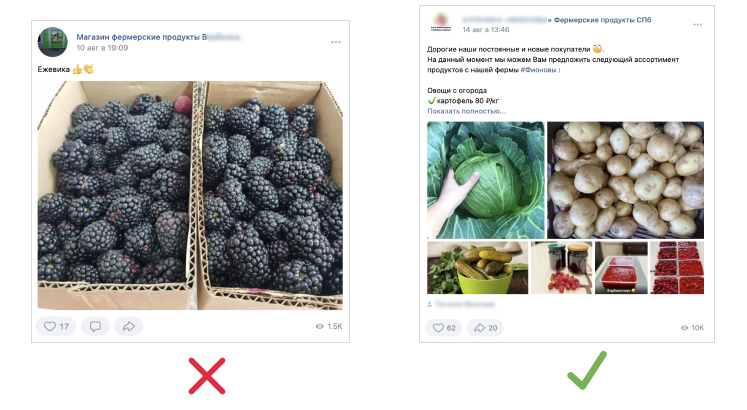View the 10K views counter eye icon
This screenshot has width=747, height=410.
click(x=684, y=328)
